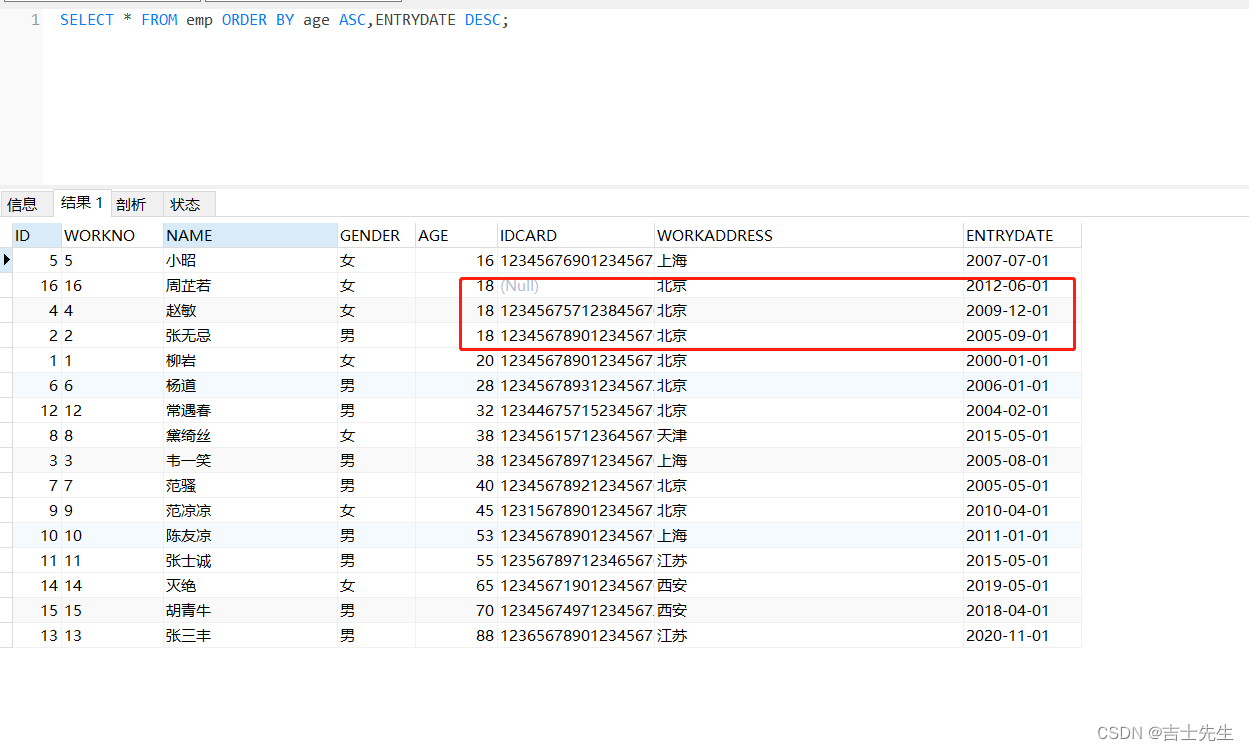Click the WORKADDRESS column header
This screenshot has width=1249, height=751.
(808, 236)
